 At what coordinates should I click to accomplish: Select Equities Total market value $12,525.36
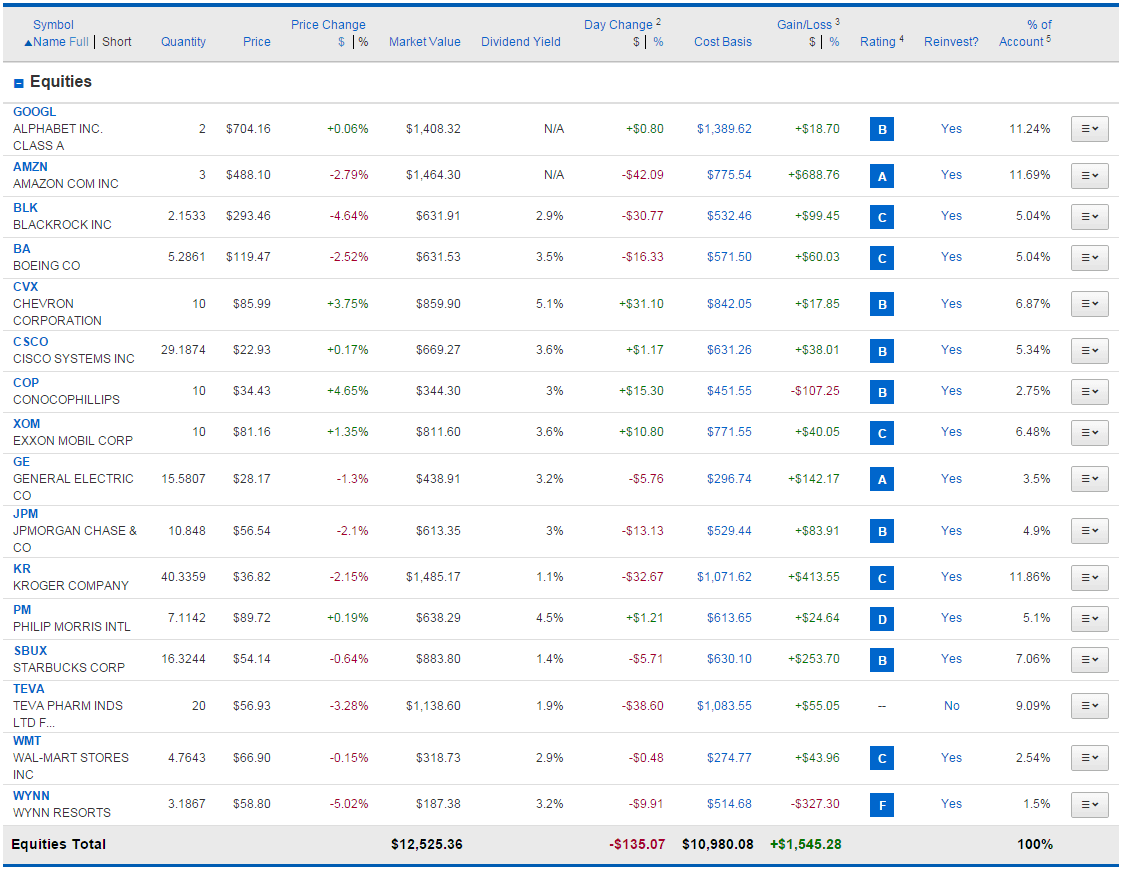pyautogui.click(x=426, y=845)
